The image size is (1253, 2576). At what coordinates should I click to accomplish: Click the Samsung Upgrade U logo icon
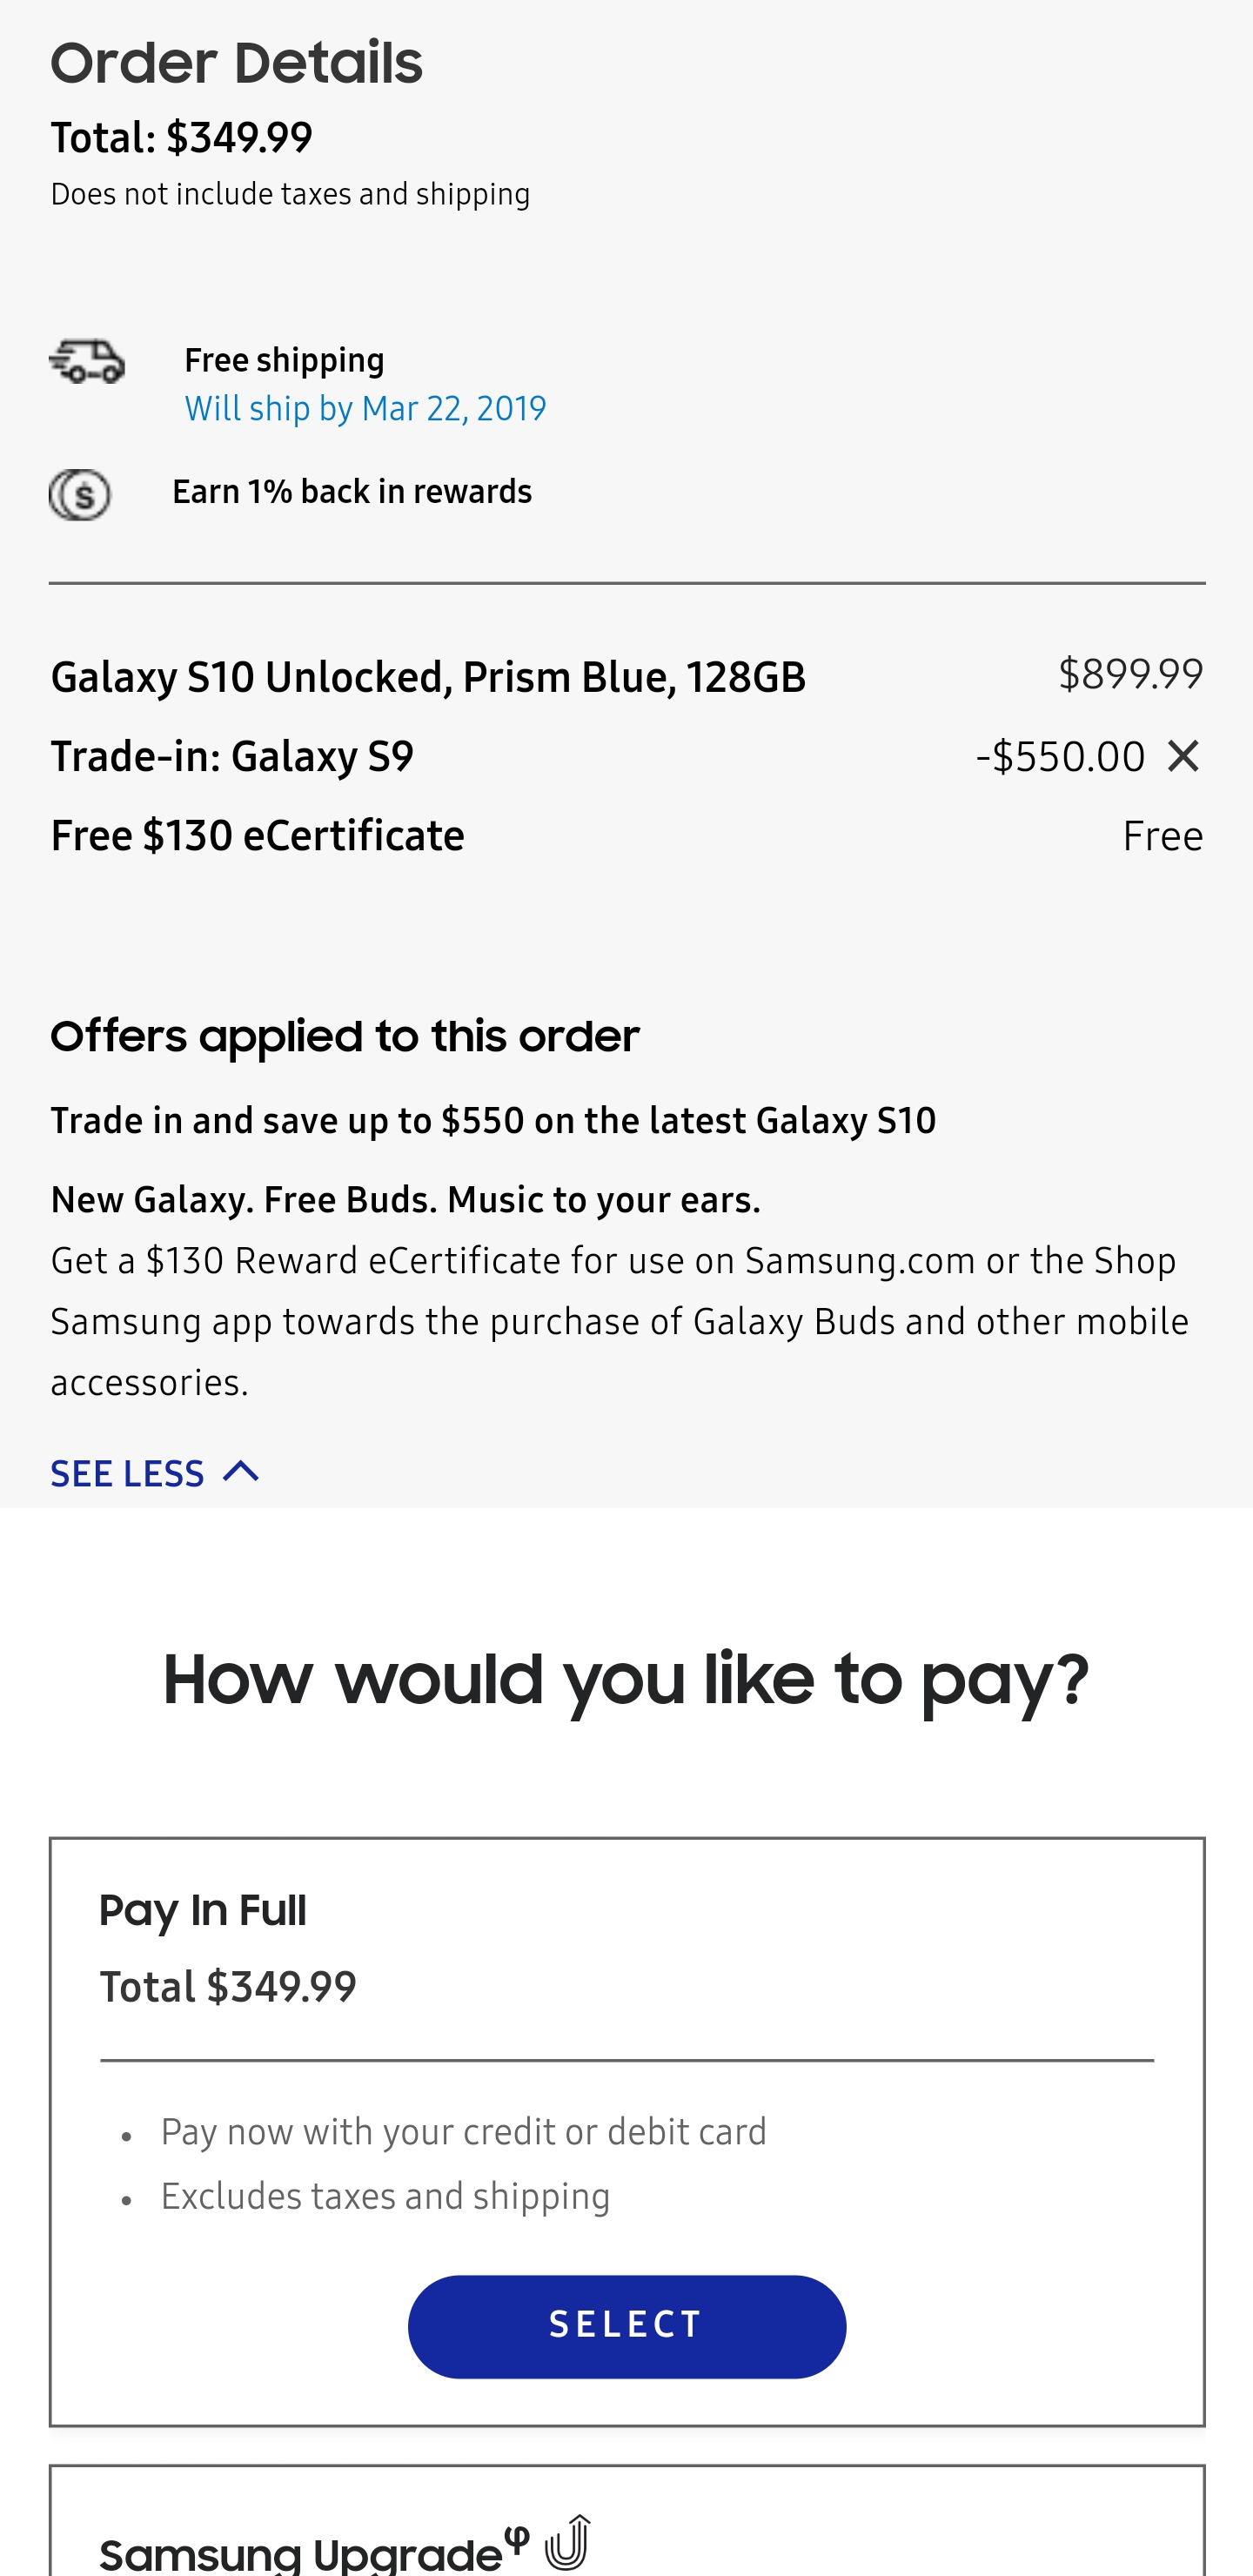pyautogui.click(x=568, y=2542)
